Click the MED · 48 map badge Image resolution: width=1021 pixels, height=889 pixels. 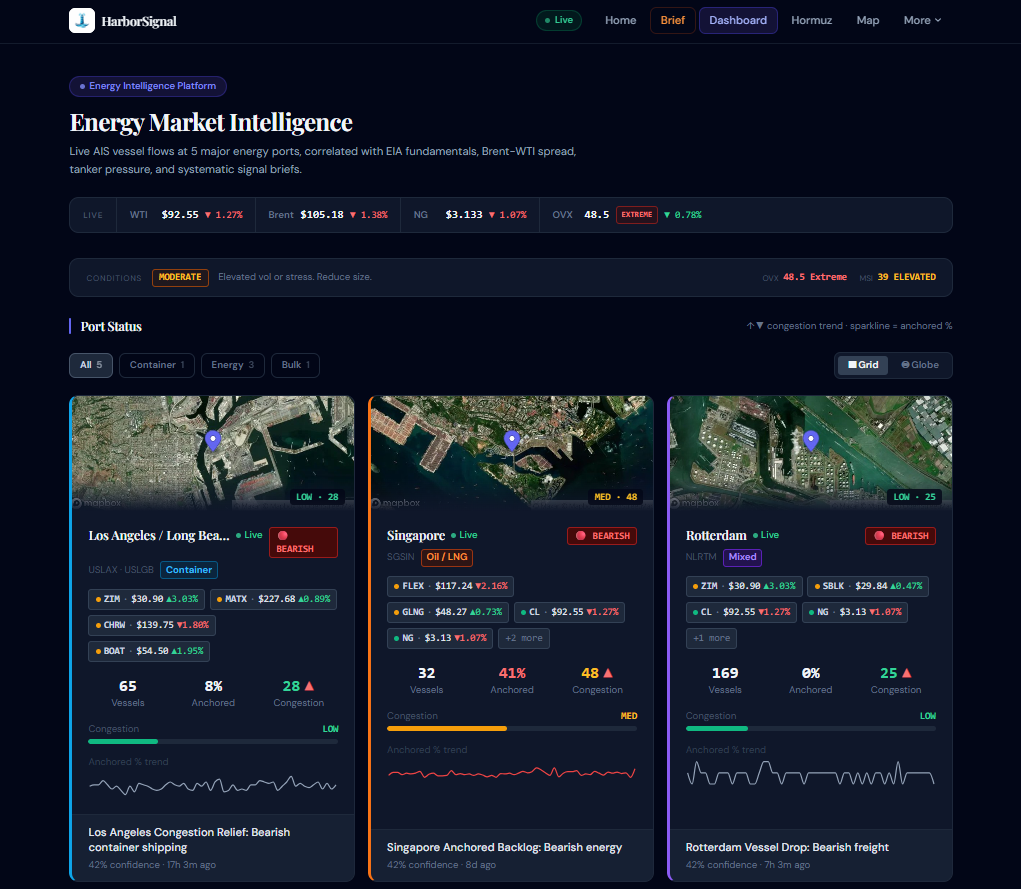(615, 497)
